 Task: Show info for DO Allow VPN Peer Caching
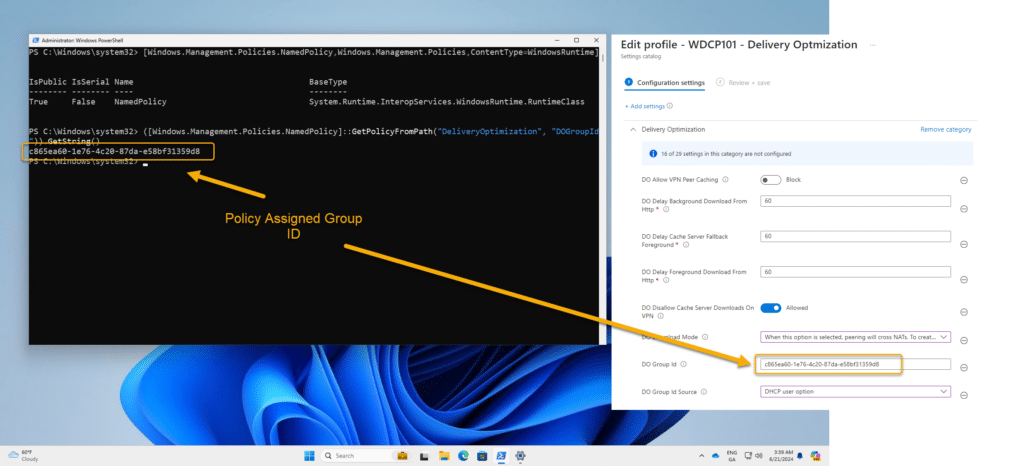pyautogui.click(x=726, y=179)
